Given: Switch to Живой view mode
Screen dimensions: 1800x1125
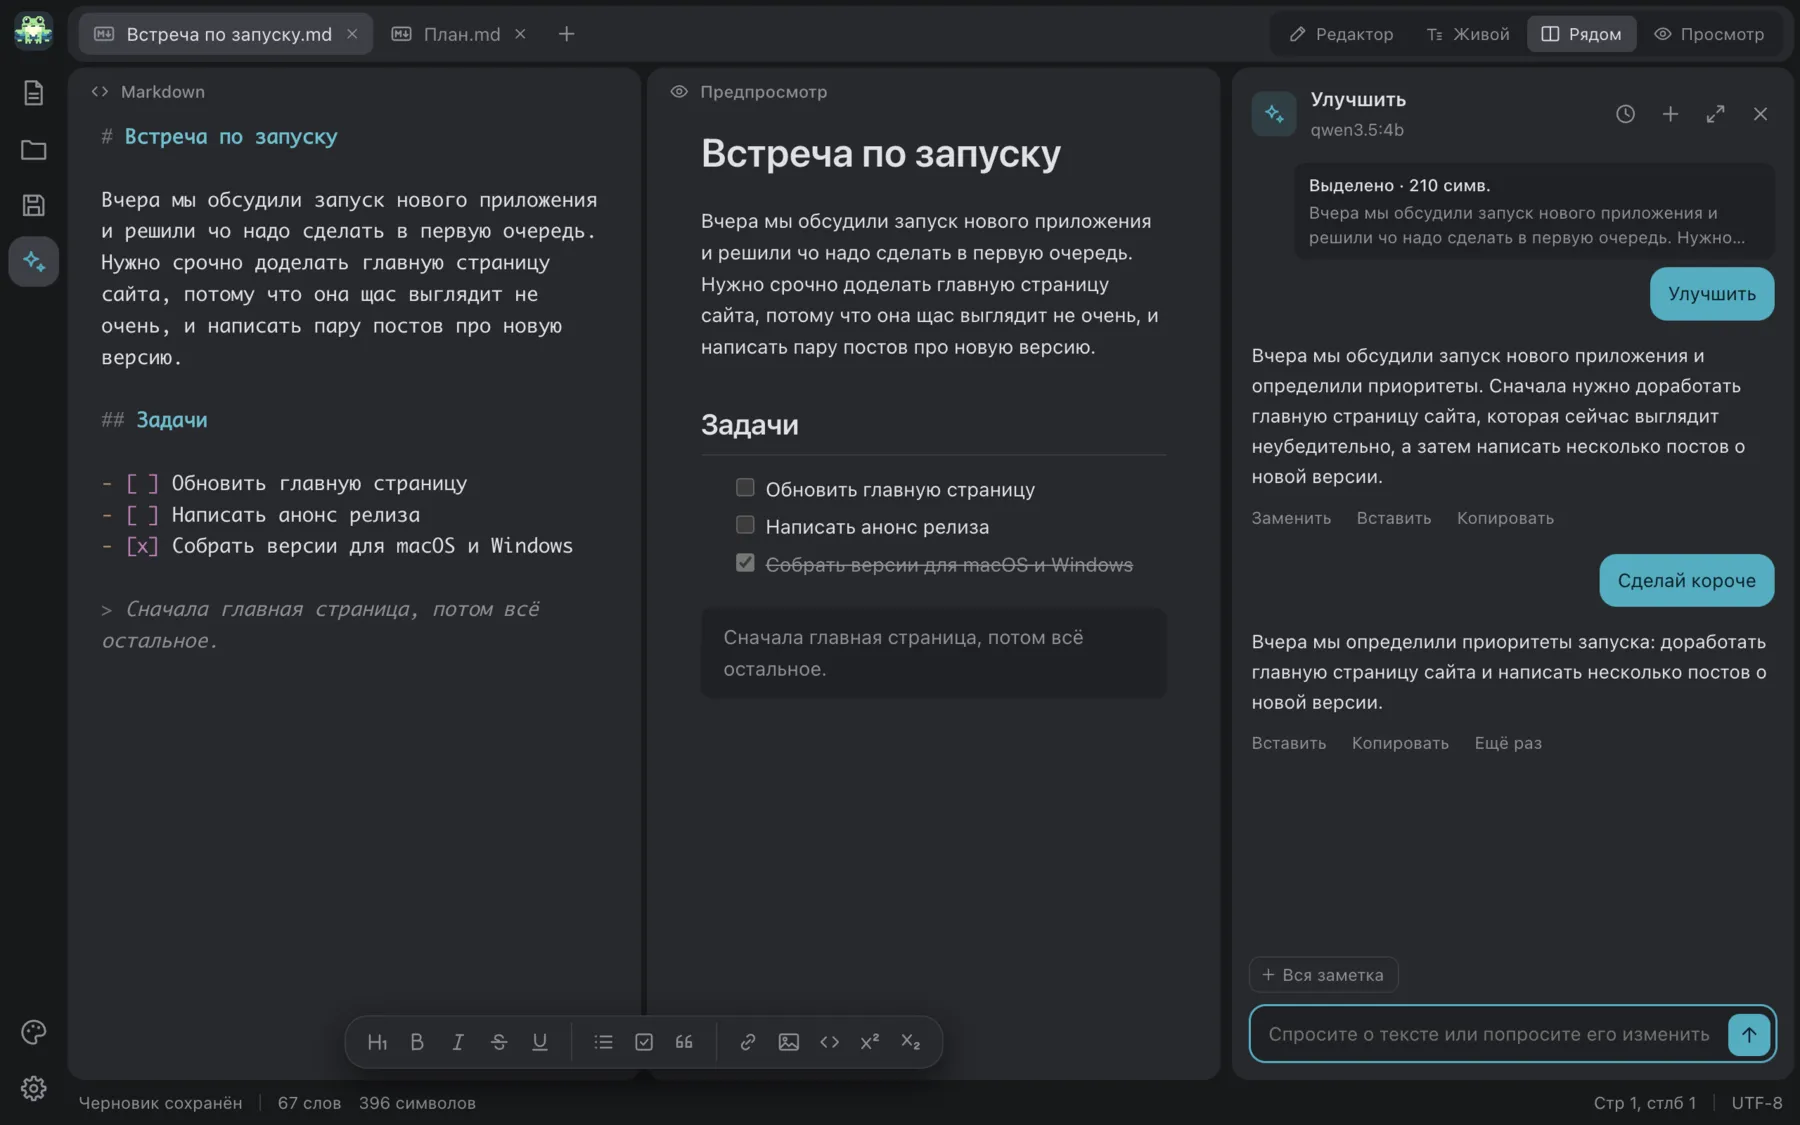Looking at the screenshot, I should 1468,34.
